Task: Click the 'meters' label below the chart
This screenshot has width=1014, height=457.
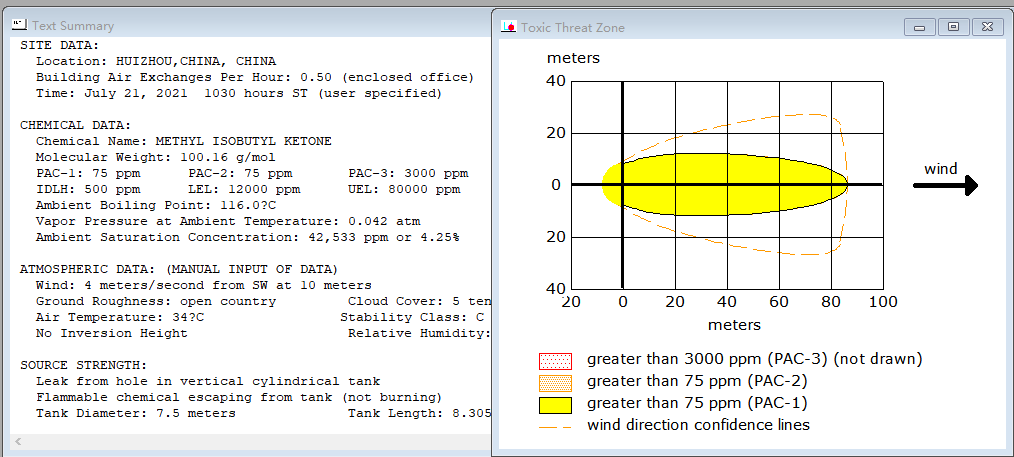Action: (x=734, y=324)
